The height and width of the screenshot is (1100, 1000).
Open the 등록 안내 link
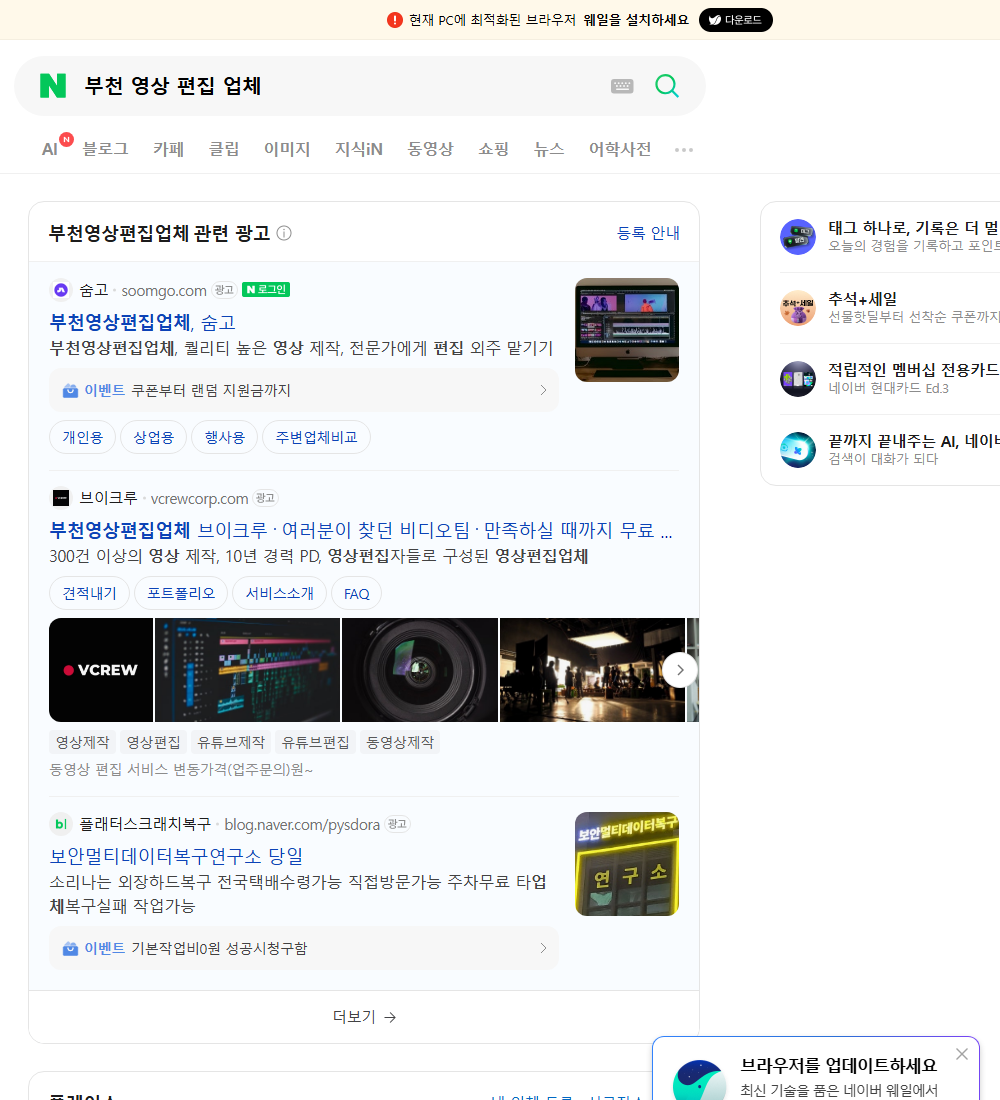pos(648,233)
